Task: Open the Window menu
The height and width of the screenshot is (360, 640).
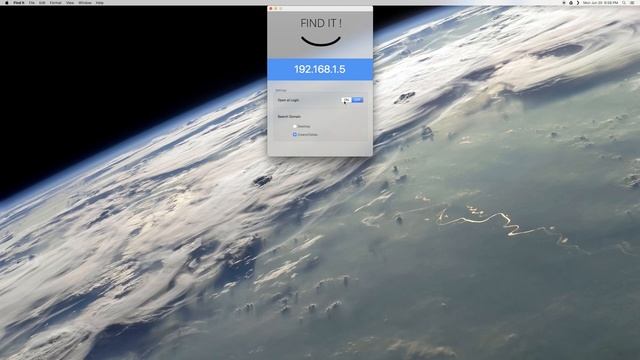Action: click(85, 2)
